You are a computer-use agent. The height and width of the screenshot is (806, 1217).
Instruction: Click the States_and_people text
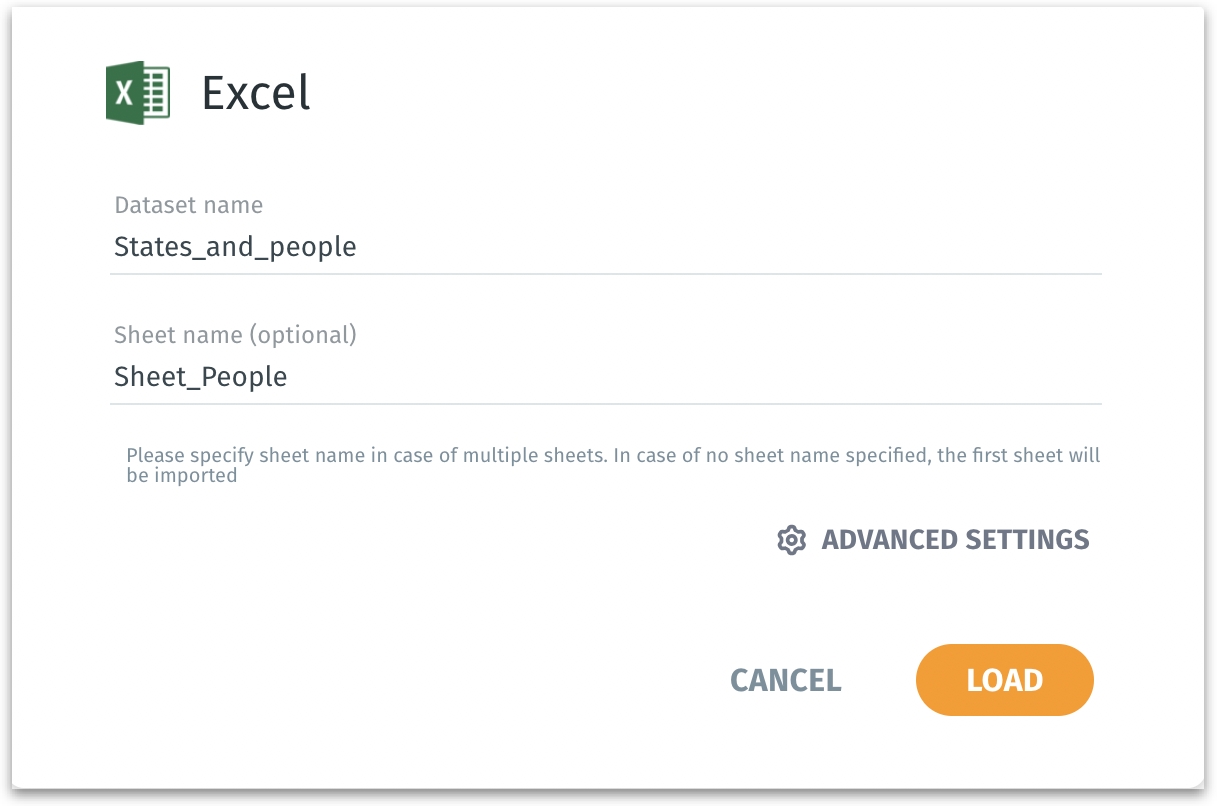(235, 247)
